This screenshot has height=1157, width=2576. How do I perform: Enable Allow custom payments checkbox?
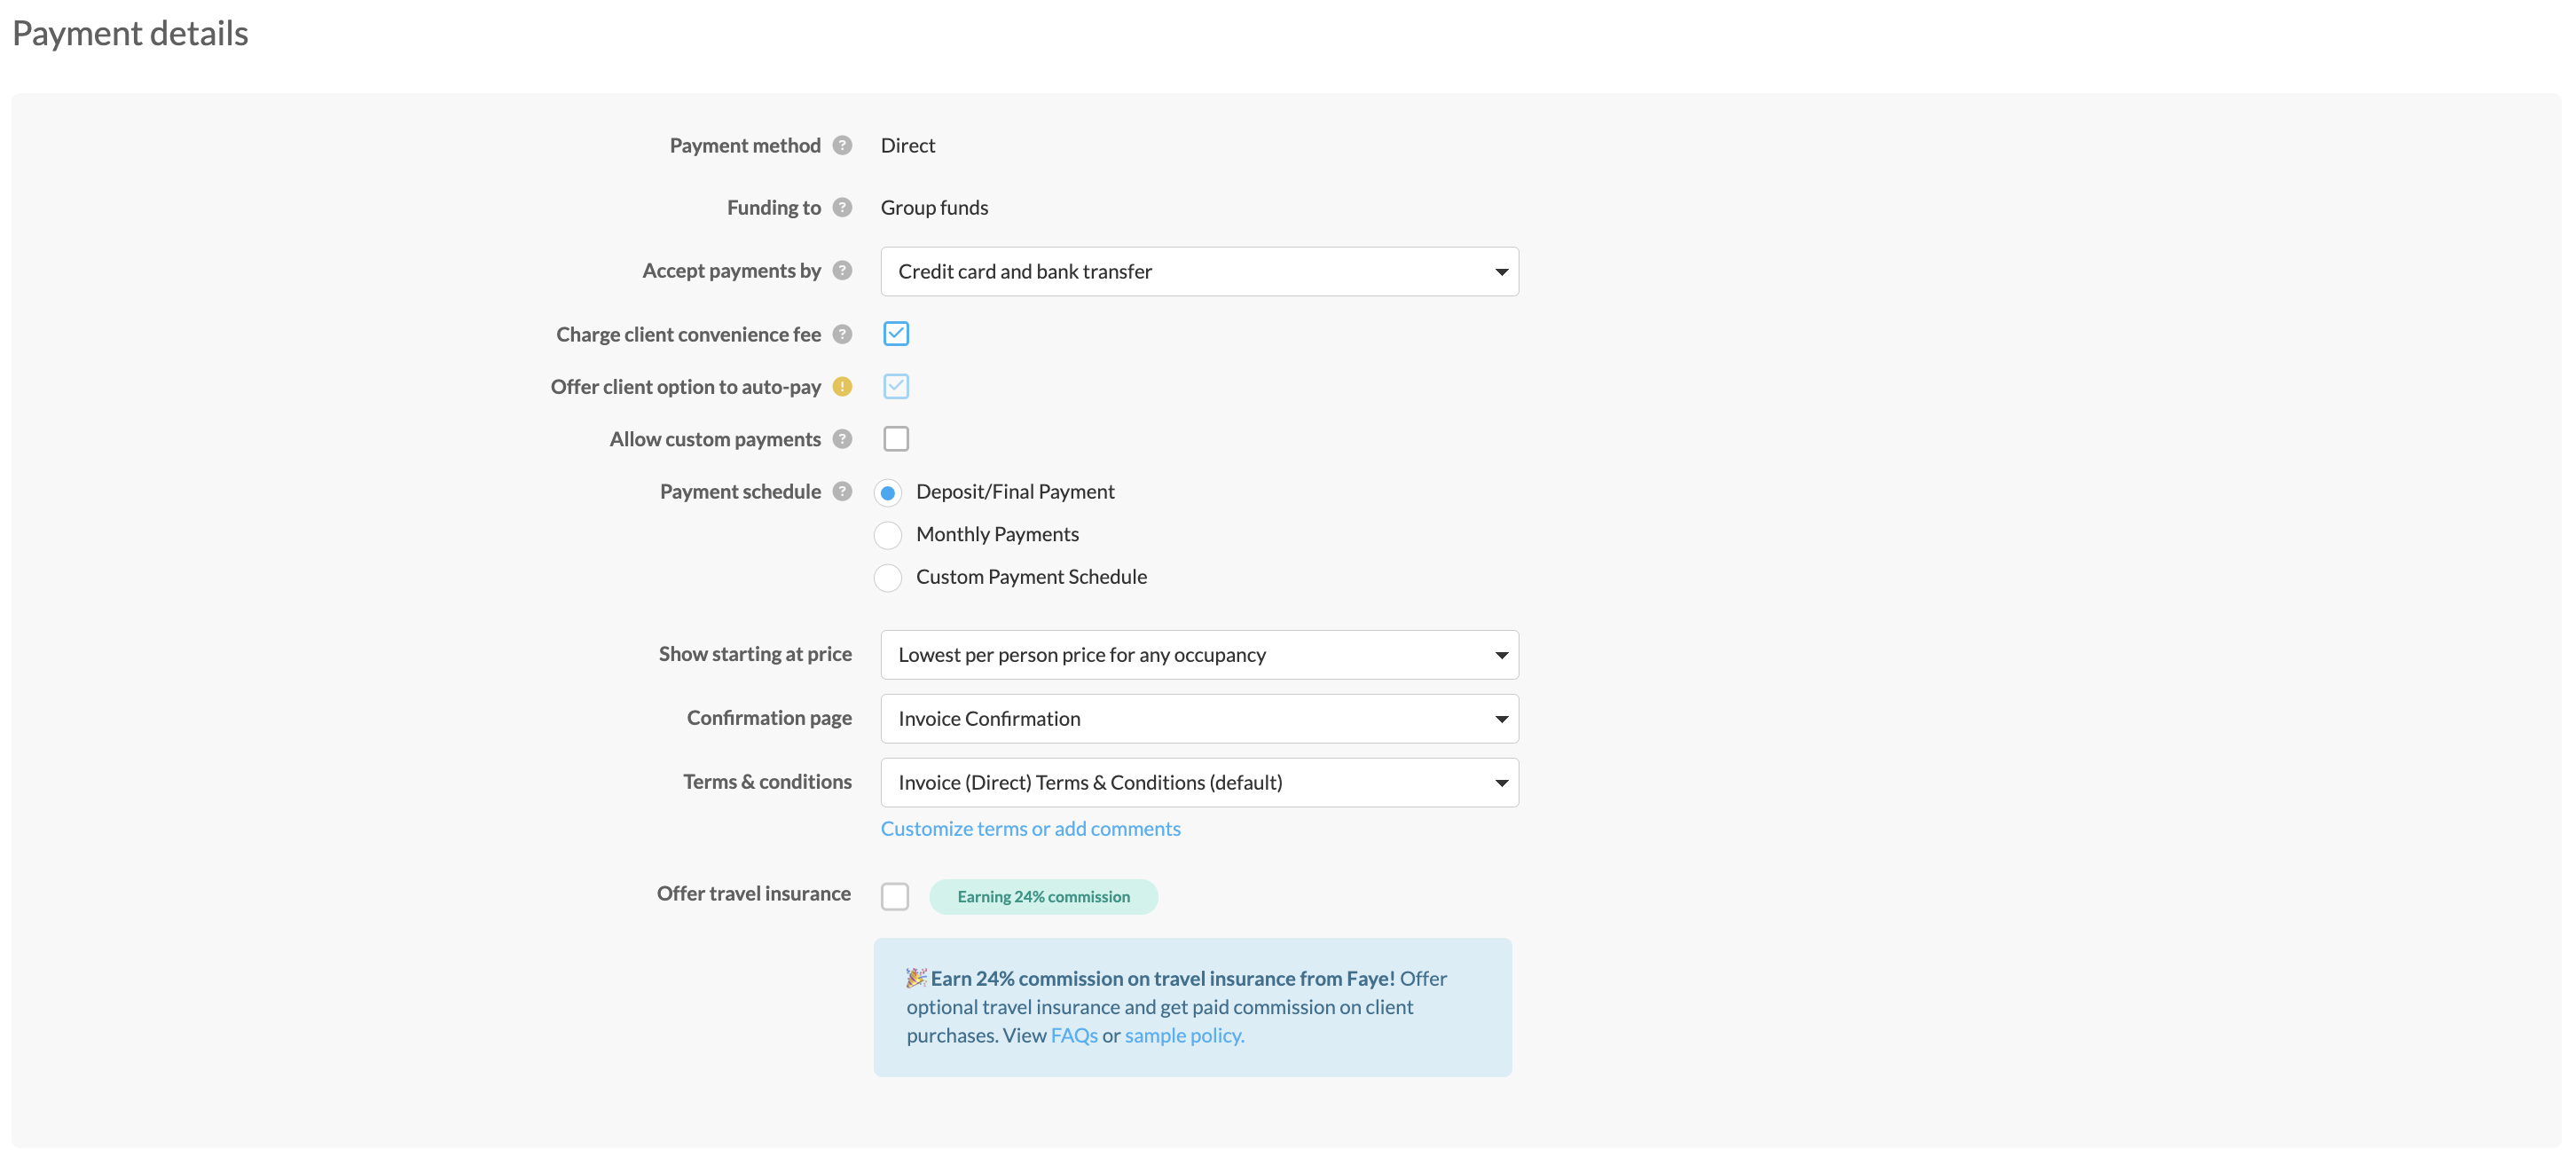point(895,439)
